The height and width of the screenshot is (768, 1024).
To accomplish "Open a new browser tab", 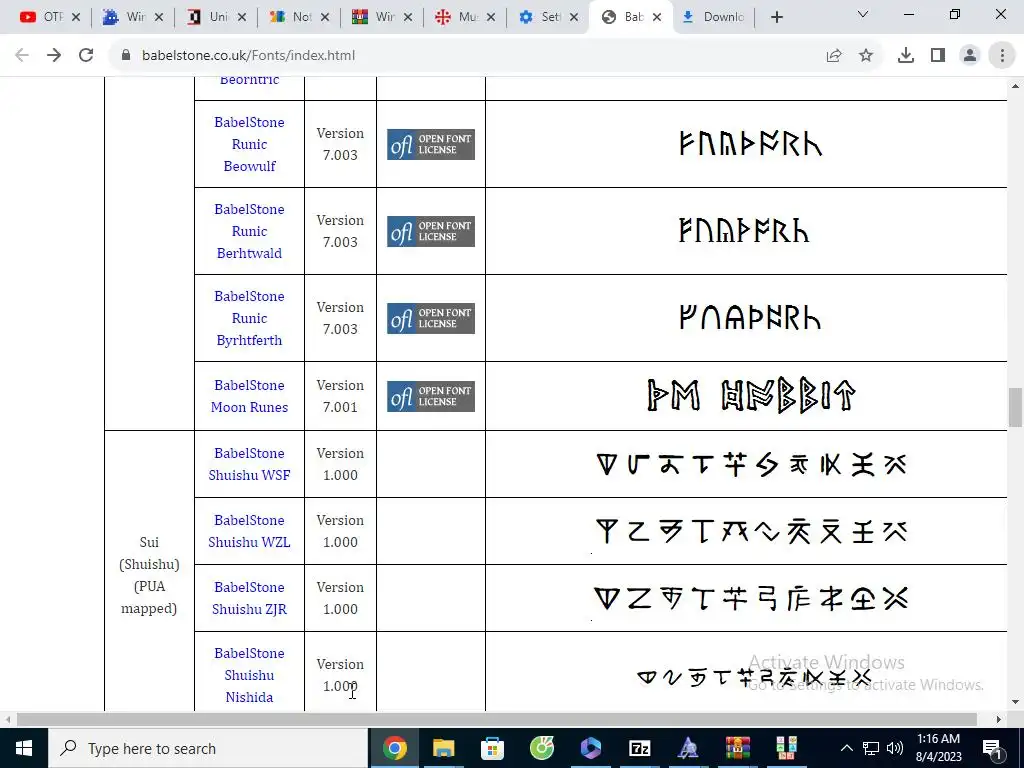I will coord(776,18).
